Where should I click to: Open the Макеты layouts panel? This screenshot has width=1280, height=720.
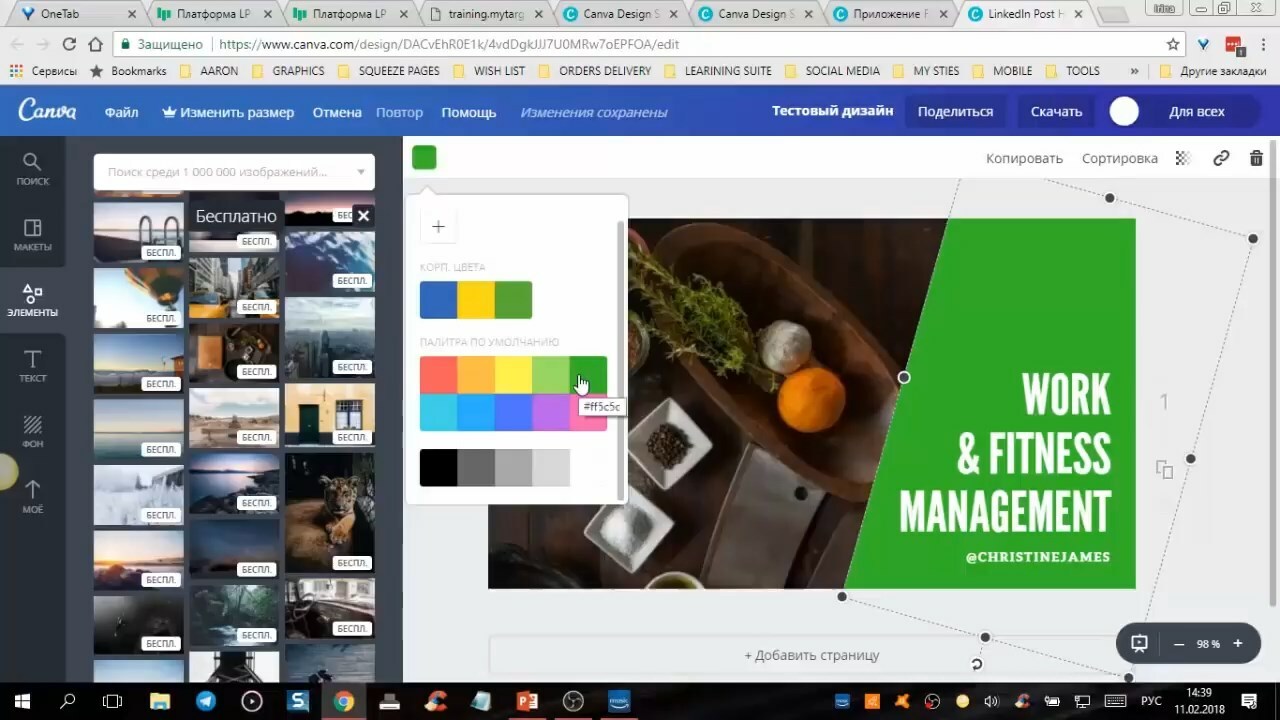click(x=32, y=235)
